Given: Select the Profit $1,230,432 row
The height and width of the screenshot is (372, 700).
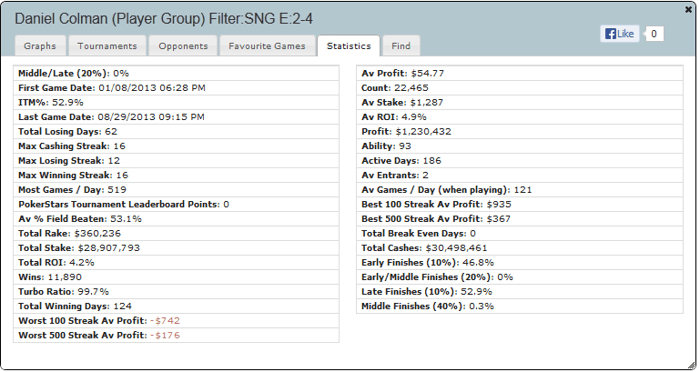Looking at the screenshot, I should [x=520, y=131].
